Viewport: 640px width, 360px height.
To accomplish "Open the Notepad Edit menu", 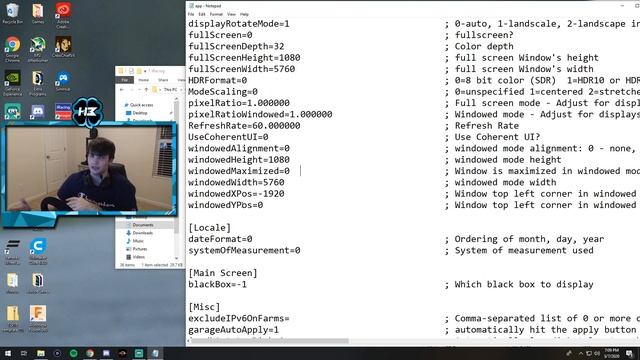I will point(202,14).
